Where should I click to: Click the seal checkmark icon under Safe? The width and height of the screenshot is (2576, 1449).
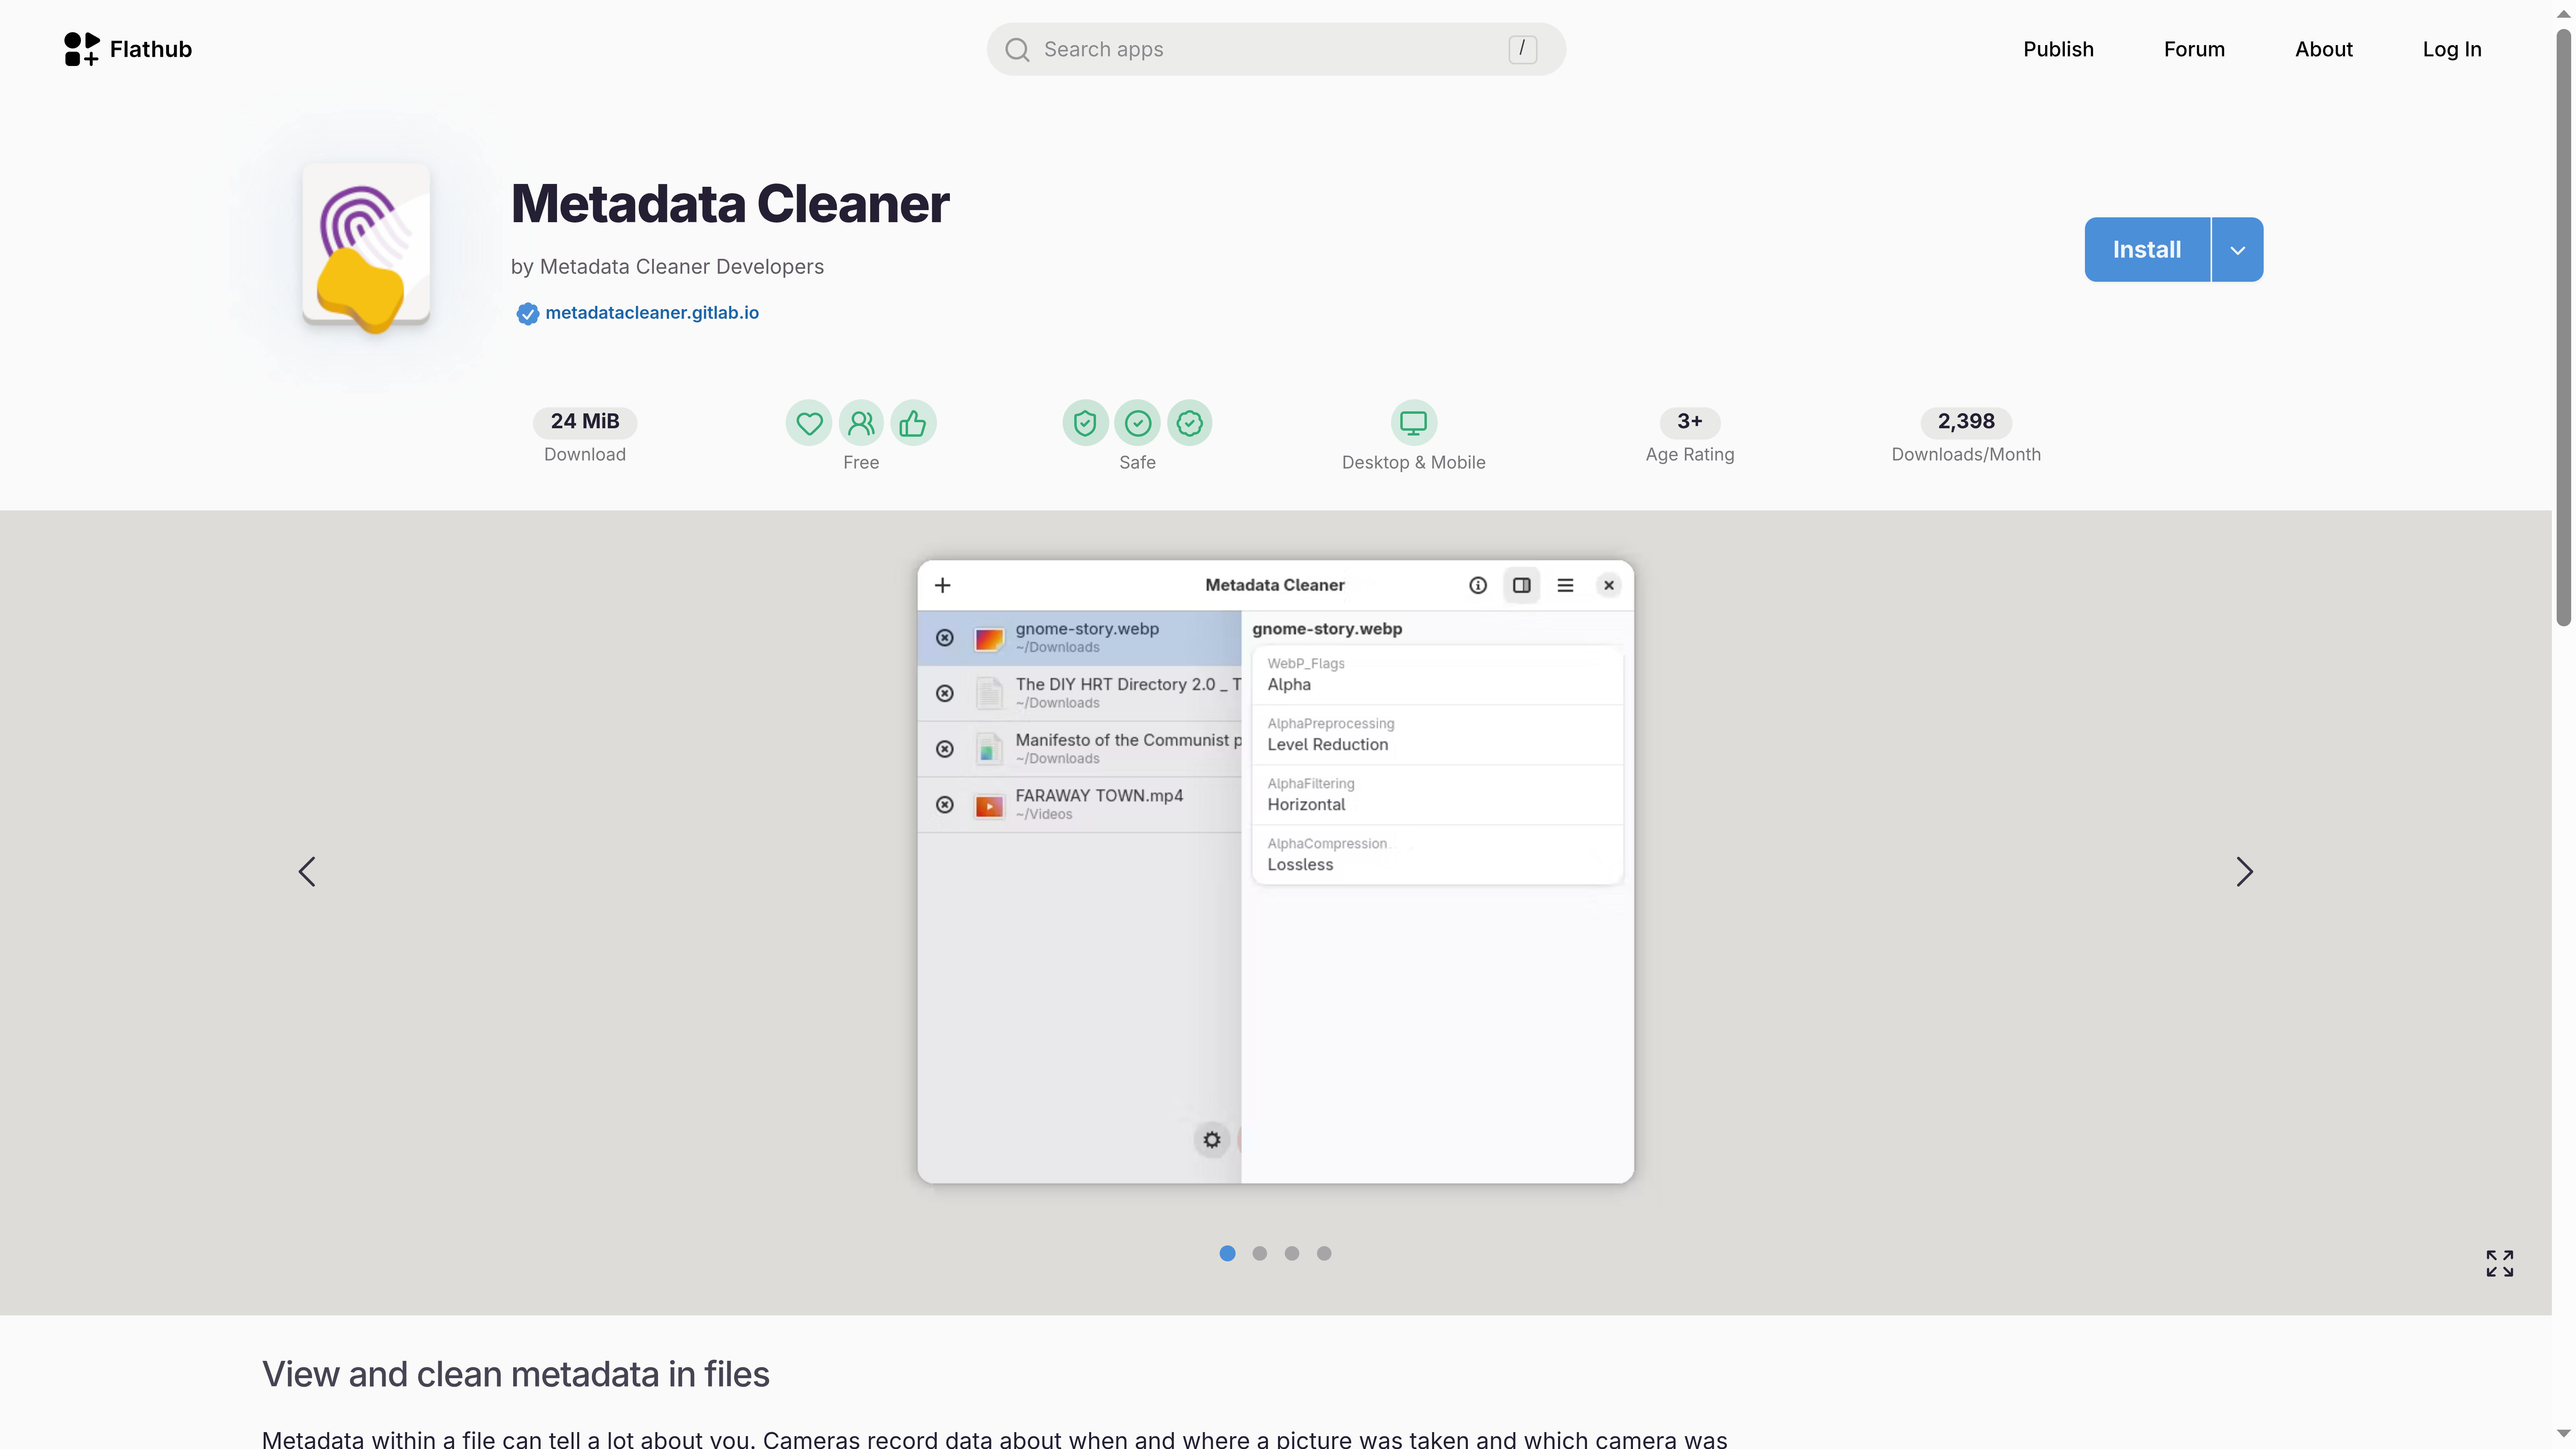(x=1189, y=423)
